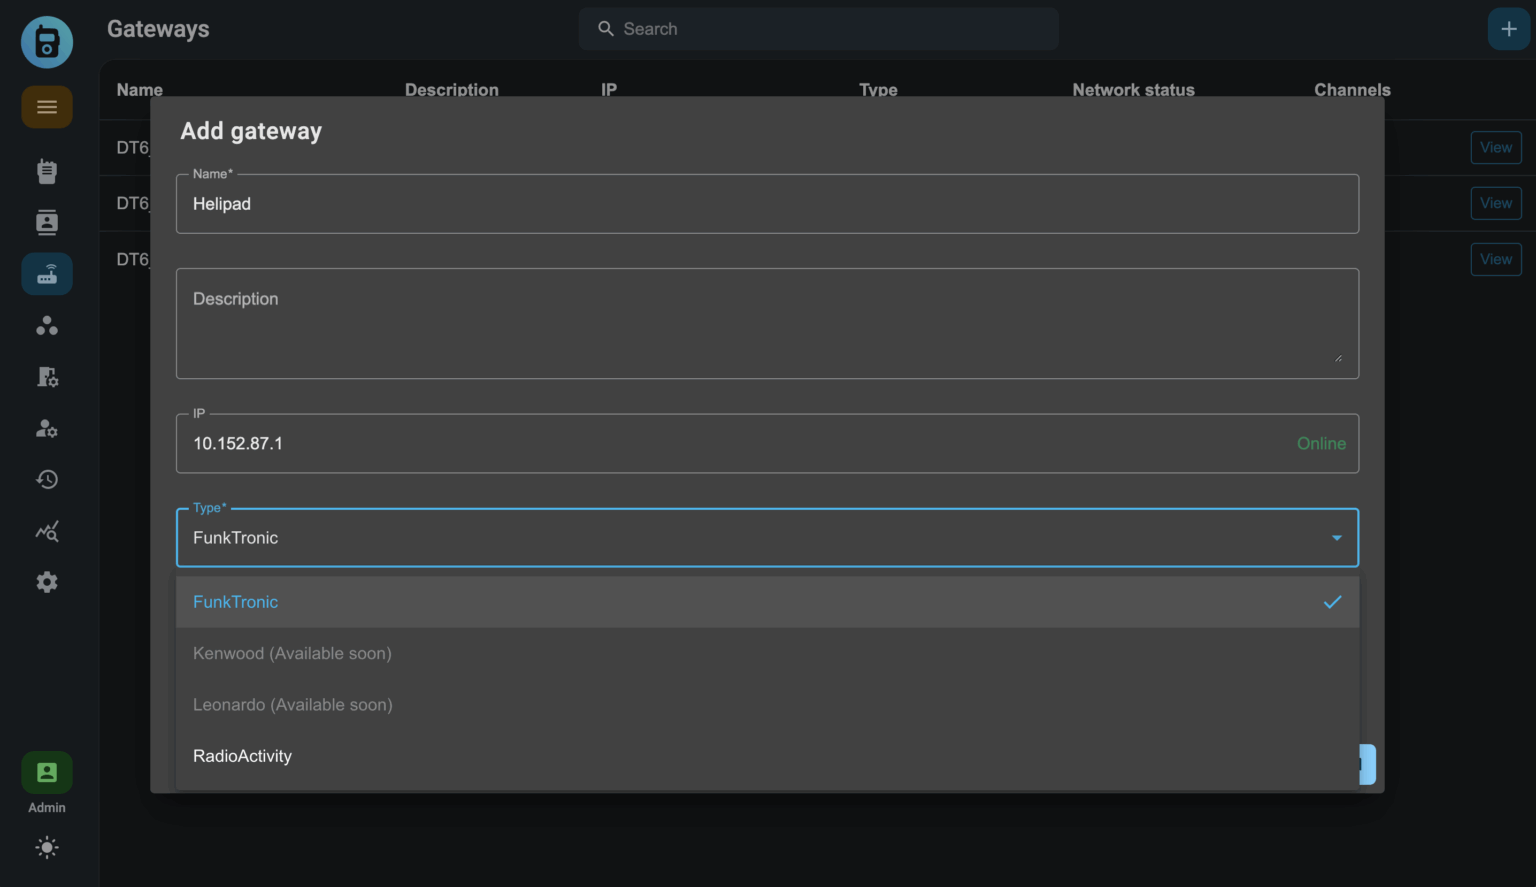Open the history clock sidebar icon
Image resolution: width=1536 pixels, height=887 pixels.
point(47,480)
